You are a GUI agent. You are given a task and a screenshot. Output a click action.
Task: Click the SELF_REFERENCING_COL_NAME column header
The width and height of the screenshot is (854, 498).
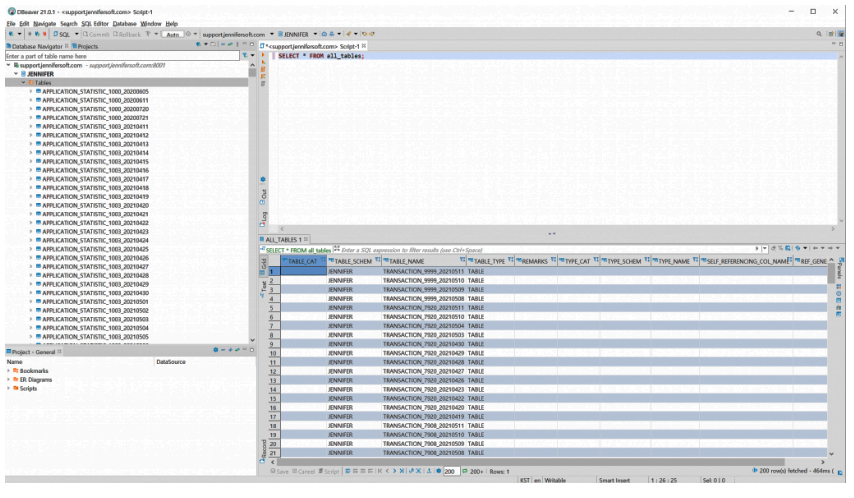click(x=747, y=261)
